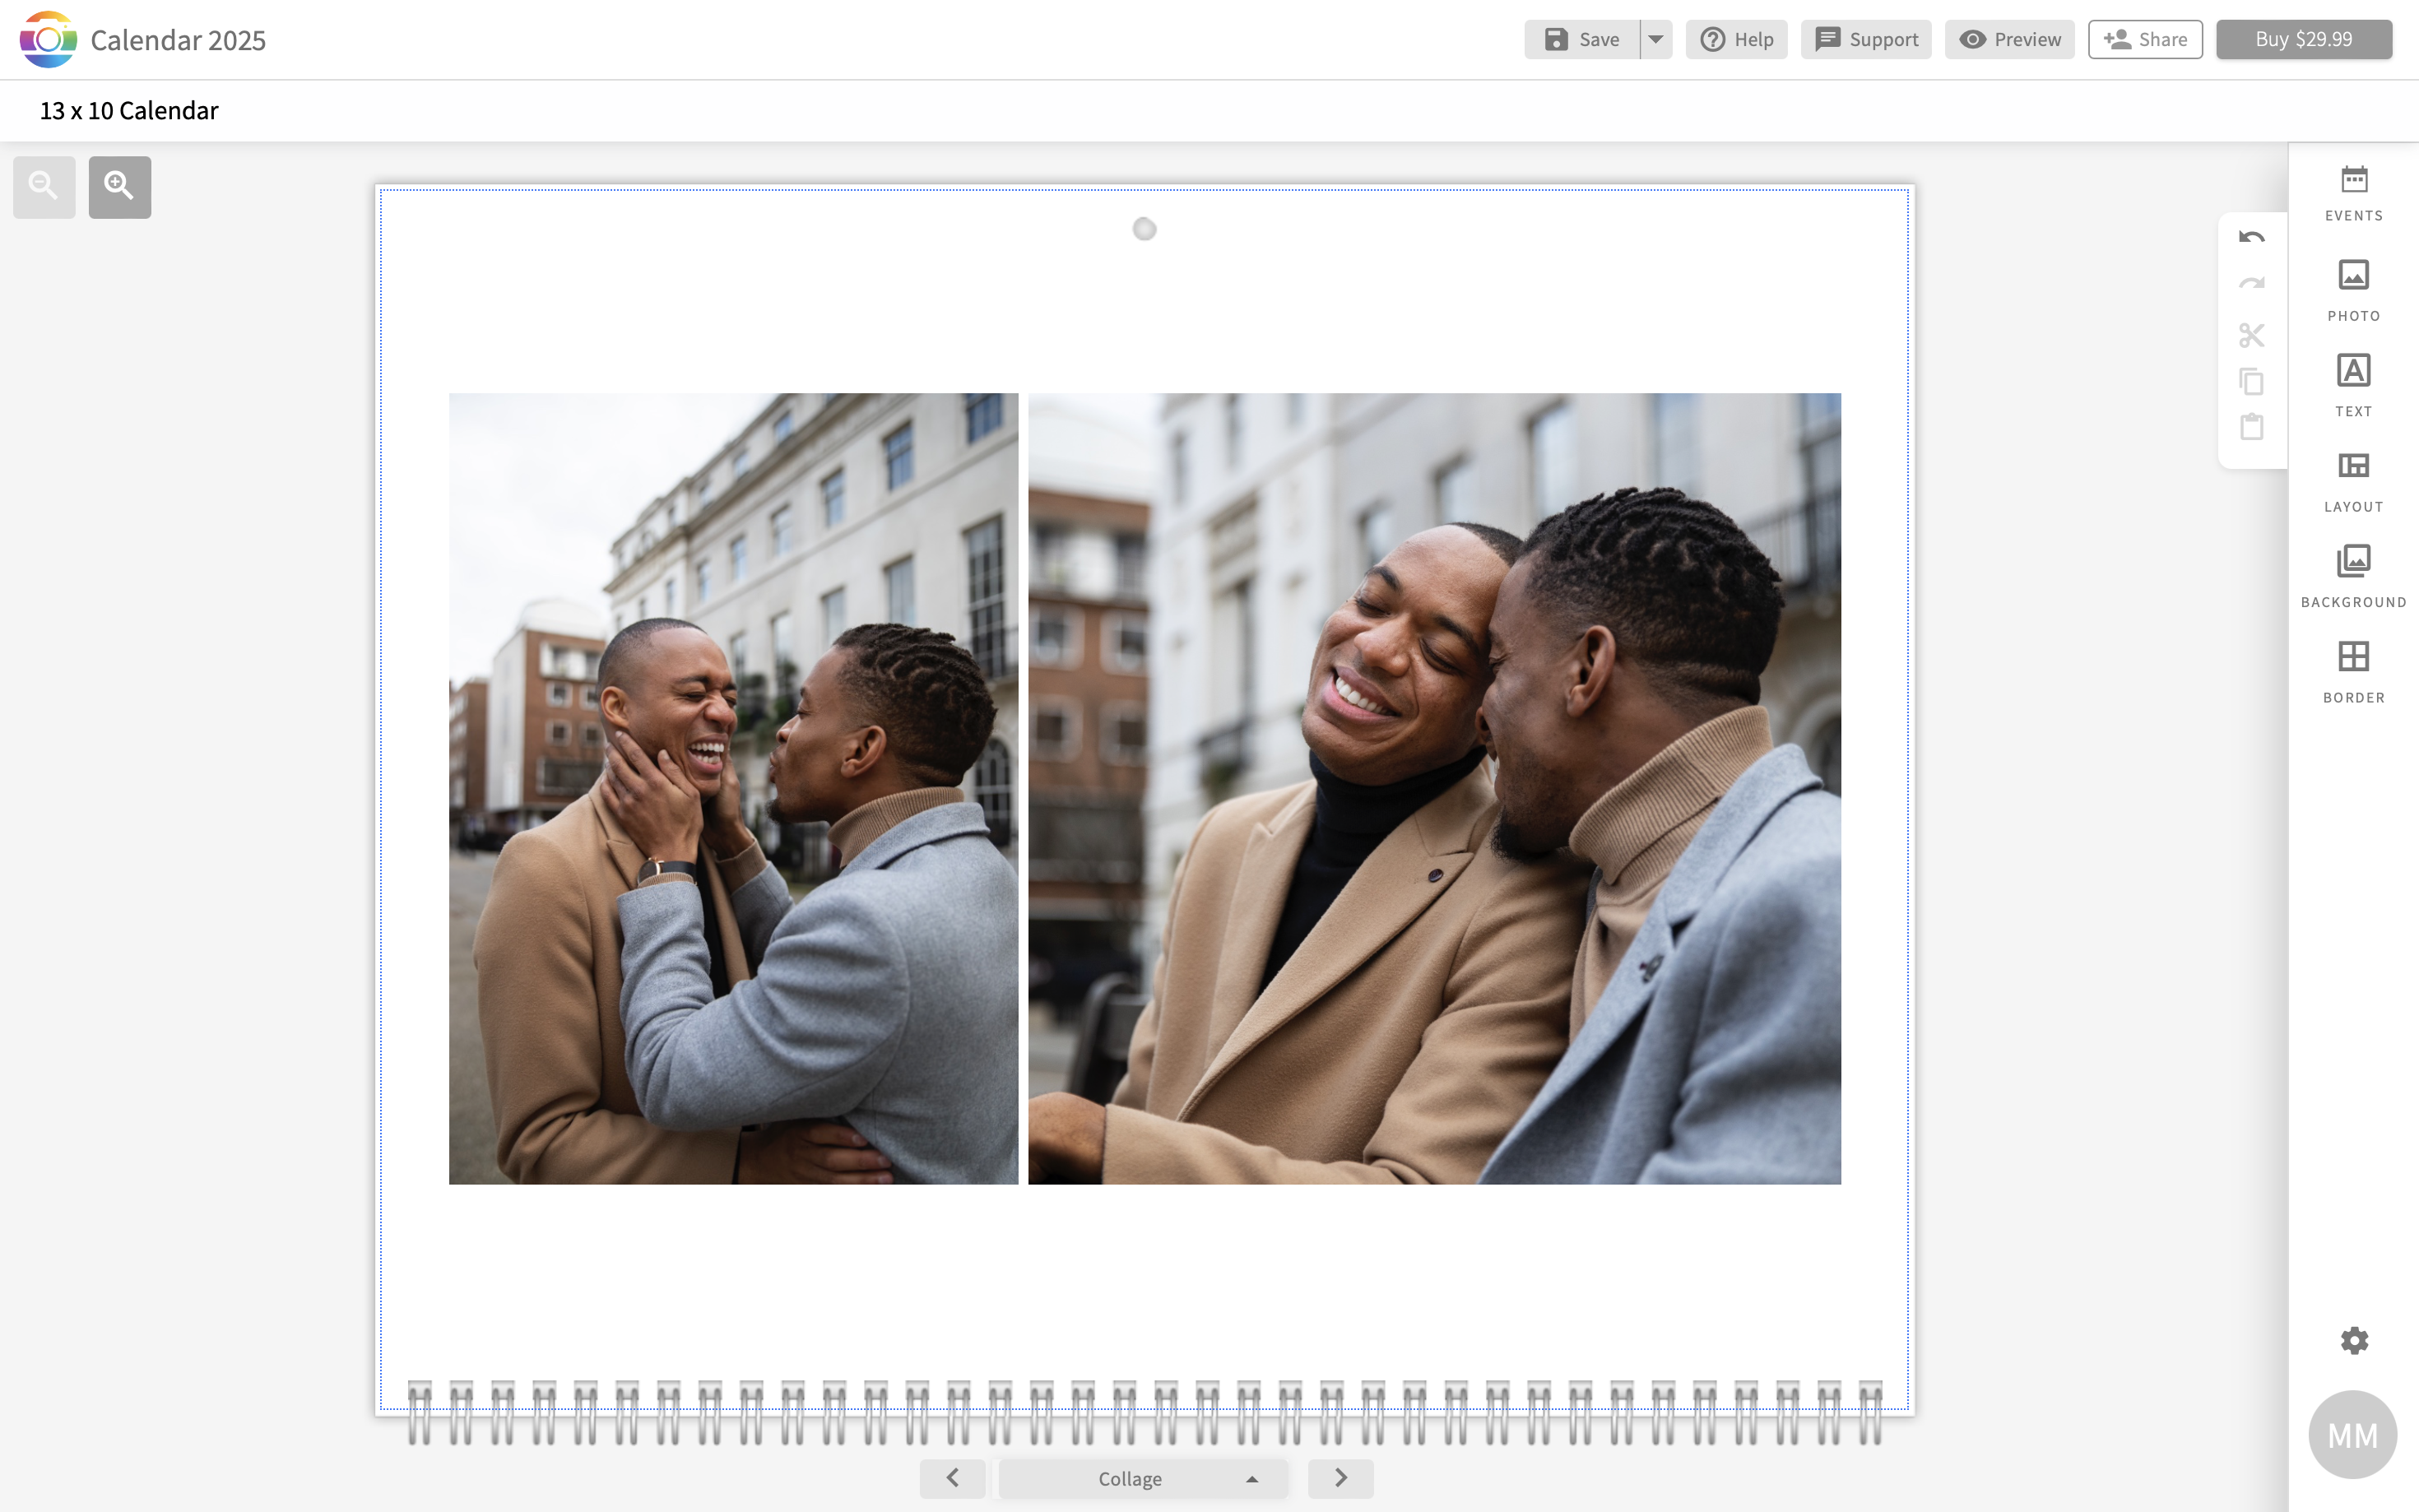
Task: Click the 13 x 10 Calendar label
Action: (129, 111)
